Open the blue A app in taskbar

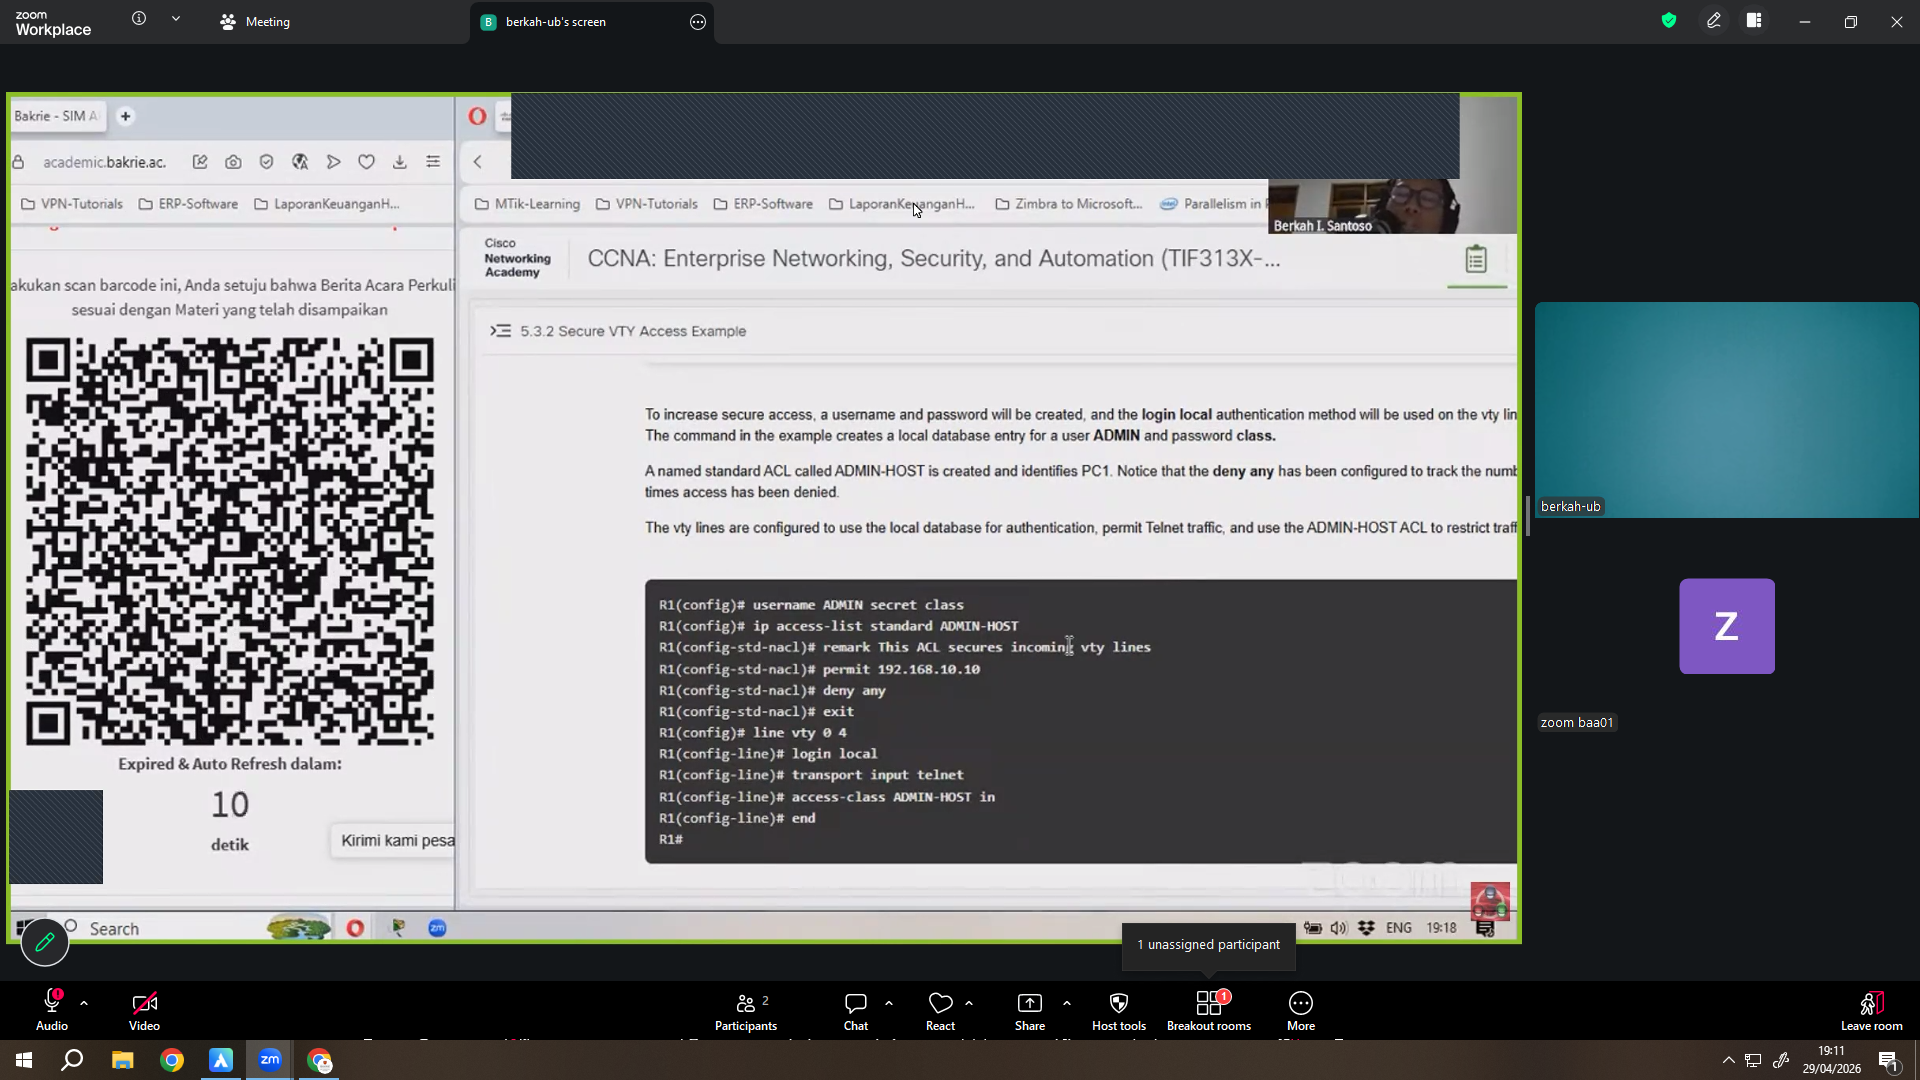(x=221, y=1060)
